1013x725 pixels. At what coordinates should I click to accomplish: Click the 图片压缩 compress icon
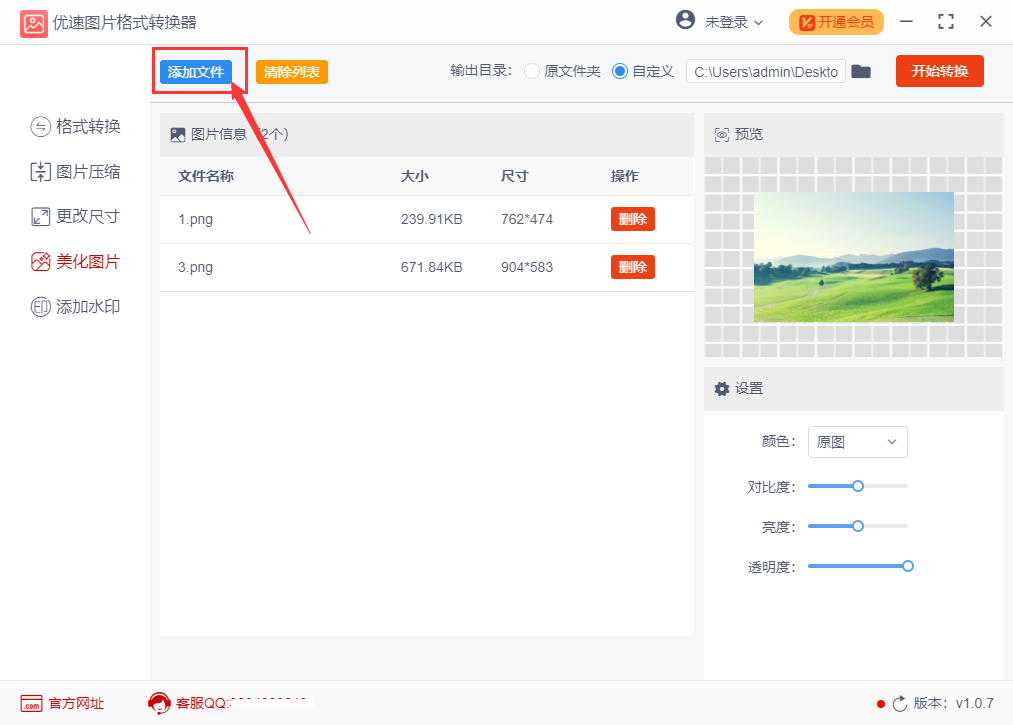[40, 172]
